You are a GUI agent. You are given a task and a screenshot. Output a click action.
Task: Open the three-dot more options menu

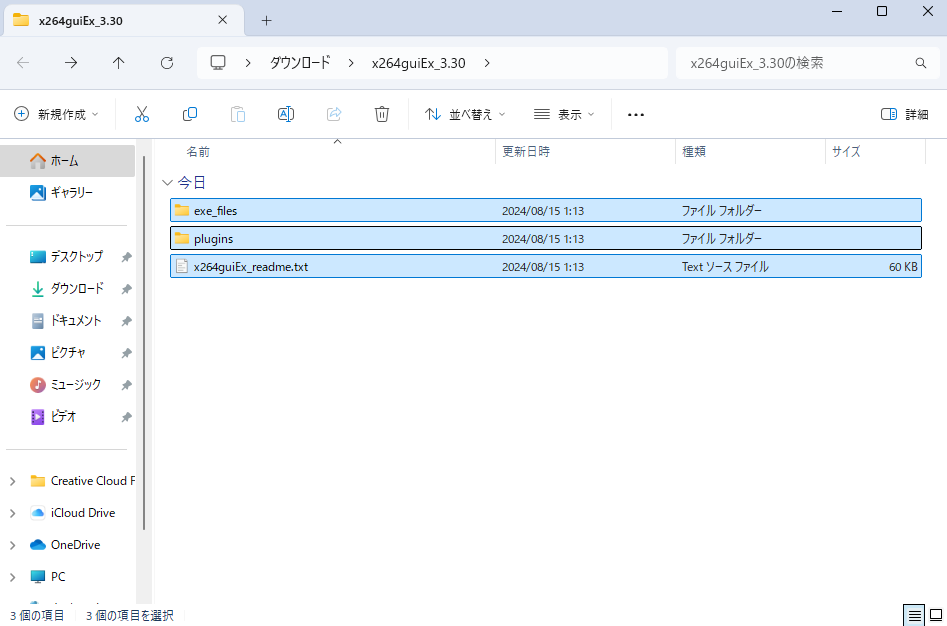coord(635,115)
